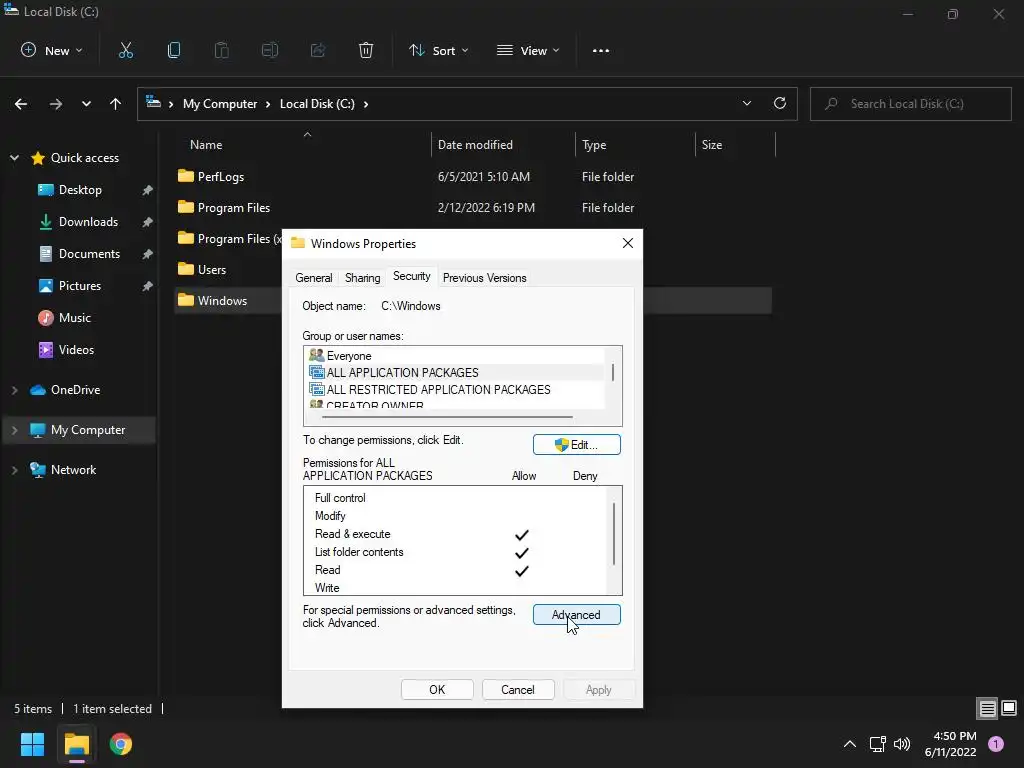Screen dimensions: 1024x768
Task: Click the Paste clipboard icon
Action: pyautogui.click(x=221, y=50)
